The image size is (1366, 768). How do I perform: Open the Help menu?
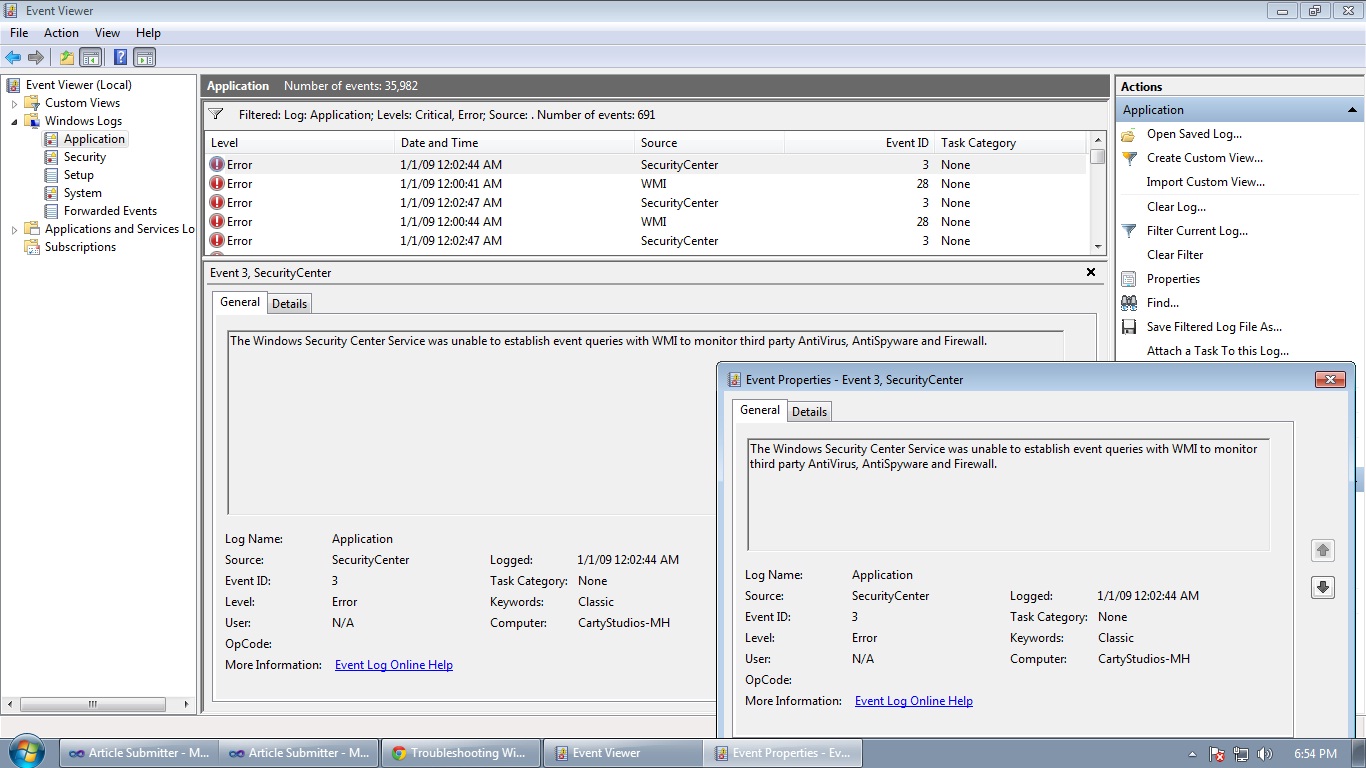coord(148,33)
